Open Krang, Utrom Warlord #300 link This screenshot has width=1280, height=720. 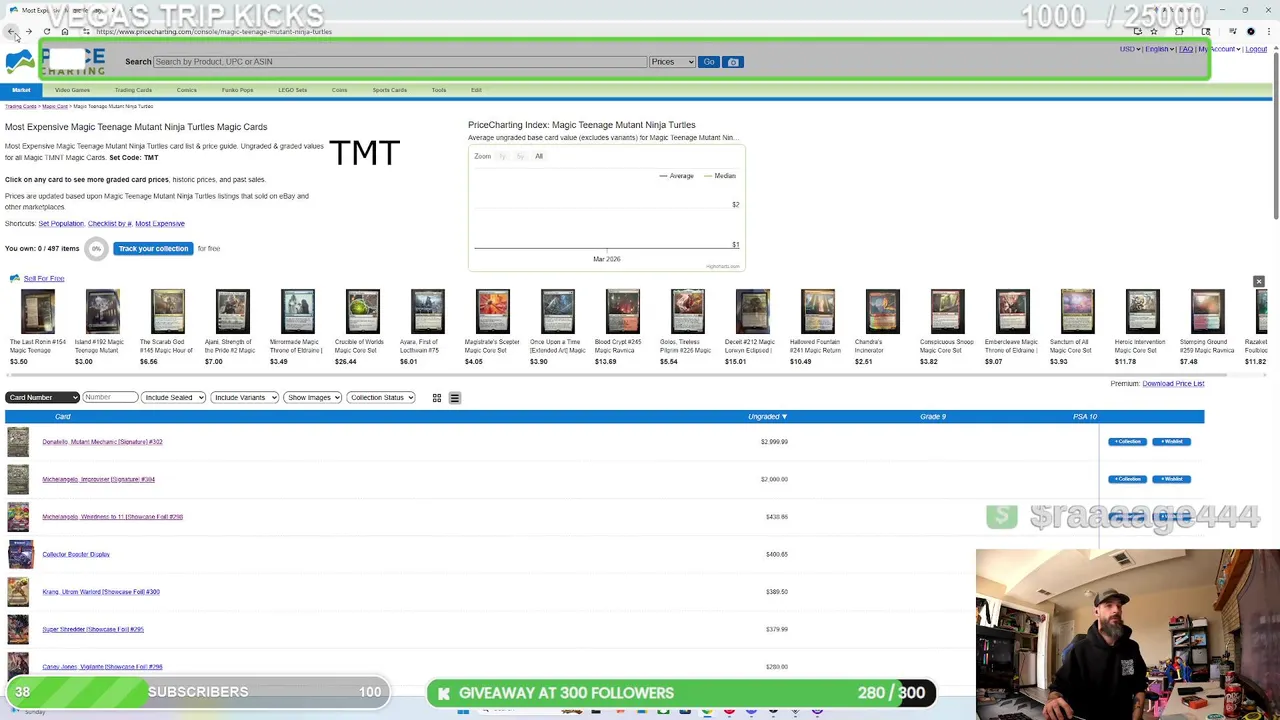tap(101, 592)
